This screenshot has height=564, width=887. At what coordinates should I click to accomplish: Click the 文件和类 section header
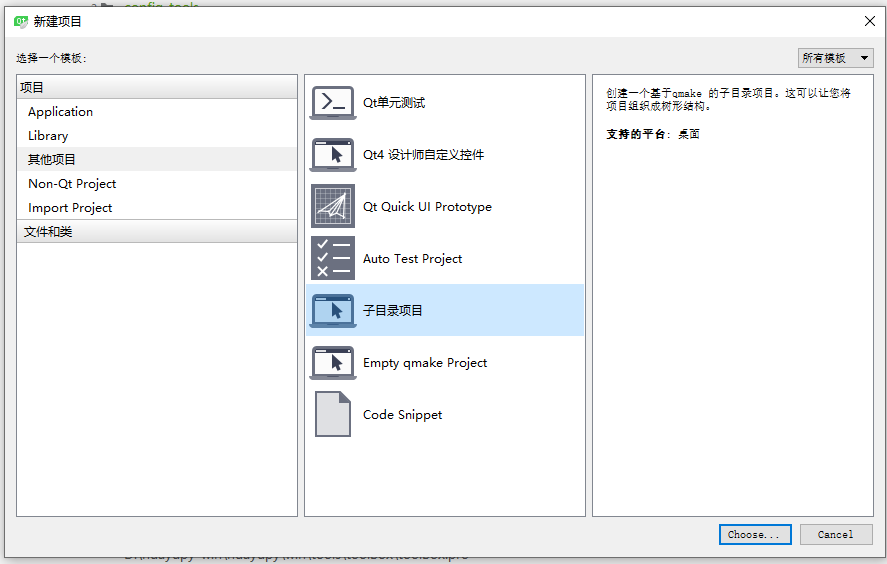click(x=157, y=231)
